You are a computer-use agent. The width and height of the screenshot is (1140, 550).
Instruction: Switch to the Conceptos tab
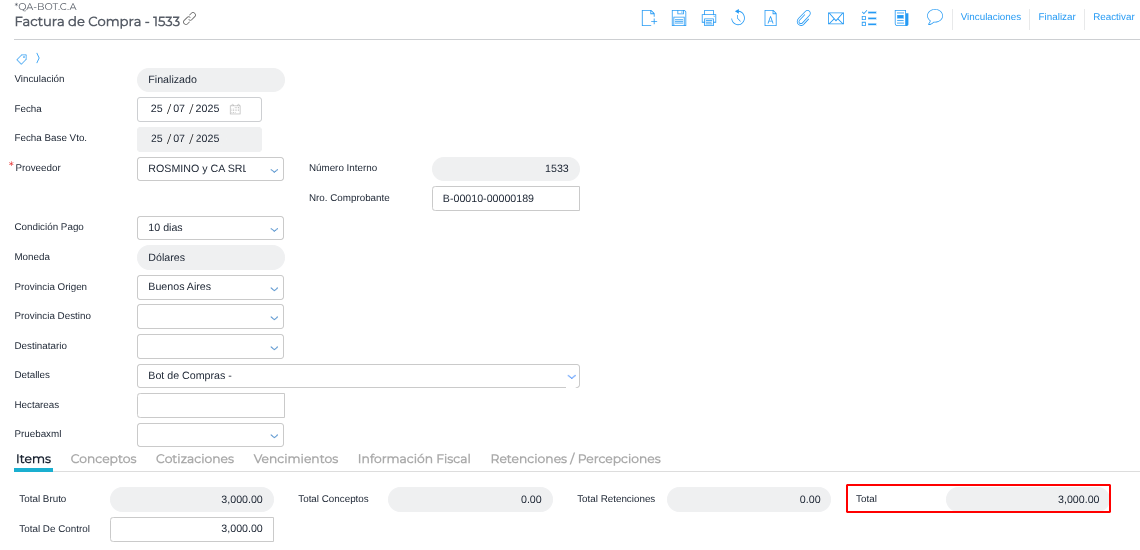[103, 459]
